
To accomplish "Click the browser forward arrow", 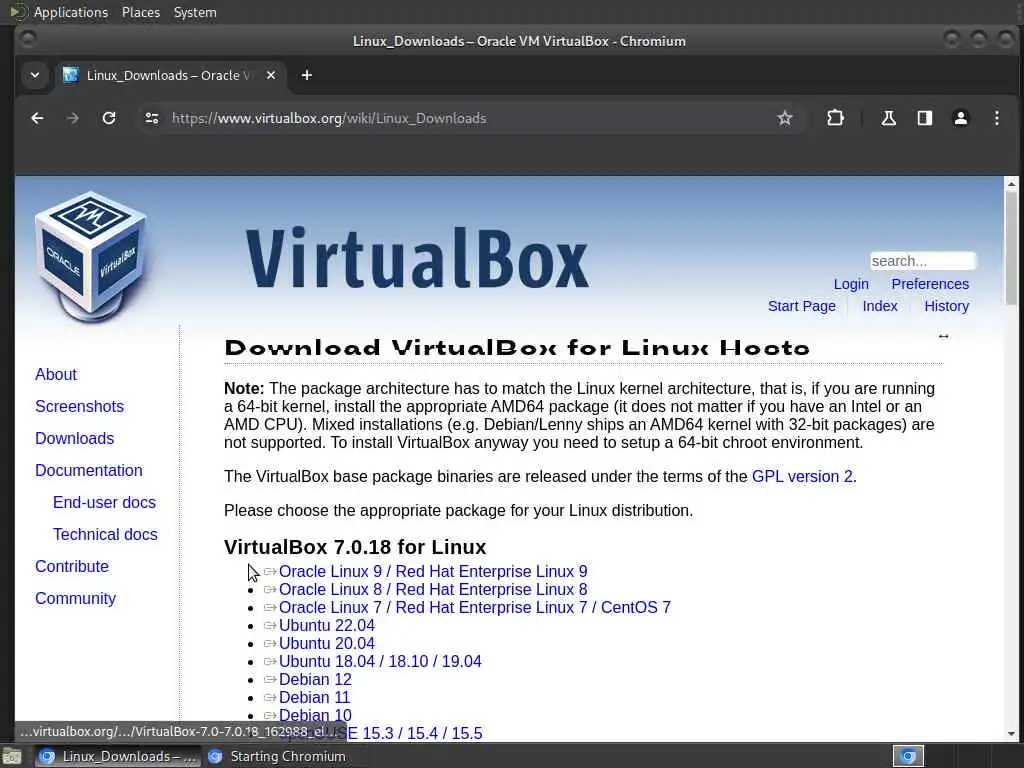I will click(72, 118).
